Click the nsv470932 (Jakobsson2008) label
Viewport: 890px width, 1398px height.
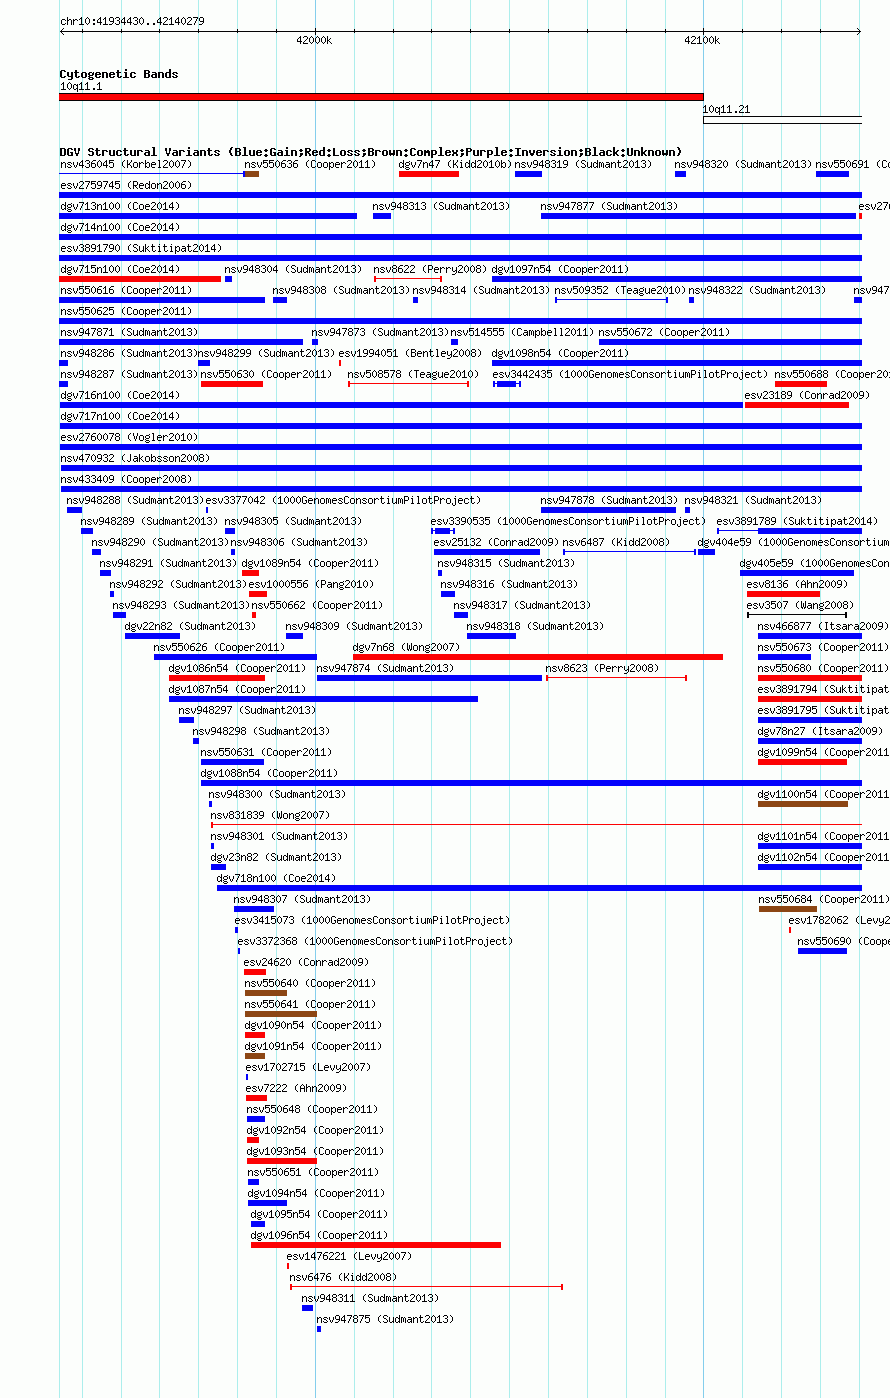click(135, 458)
